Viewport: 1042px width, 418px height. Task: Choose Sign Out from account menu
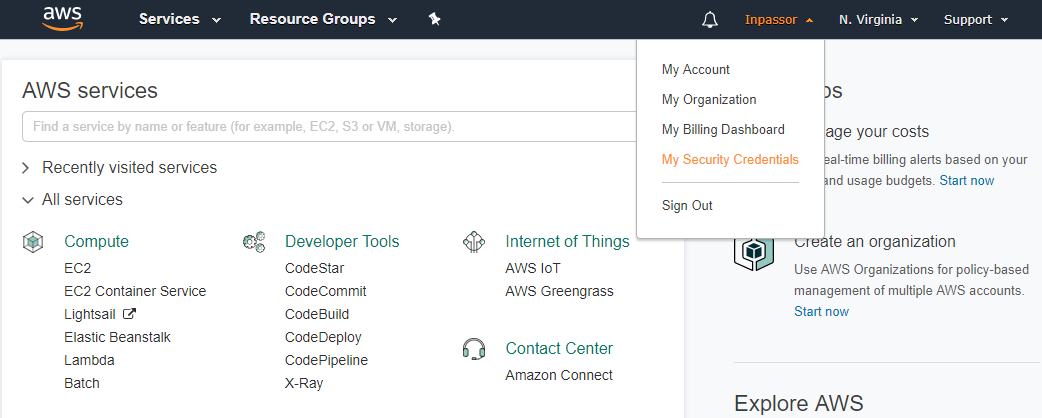pos(687,205)
